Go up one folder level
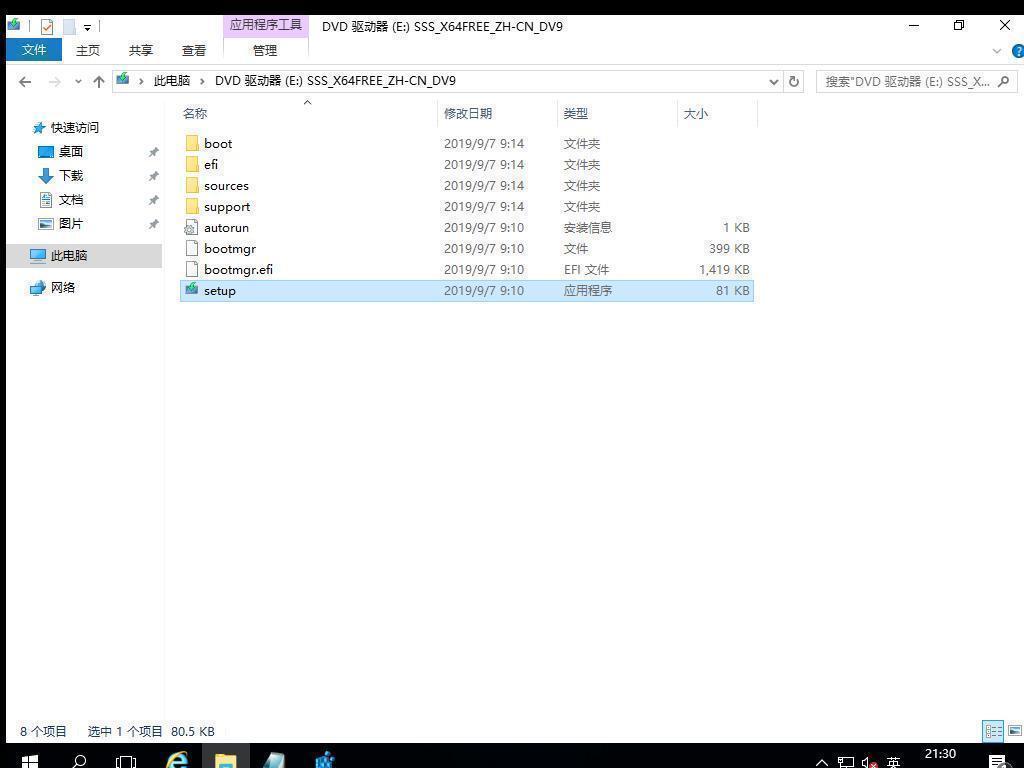Image resolution: width=1024 pixels, height=768 pixels. 99,82
